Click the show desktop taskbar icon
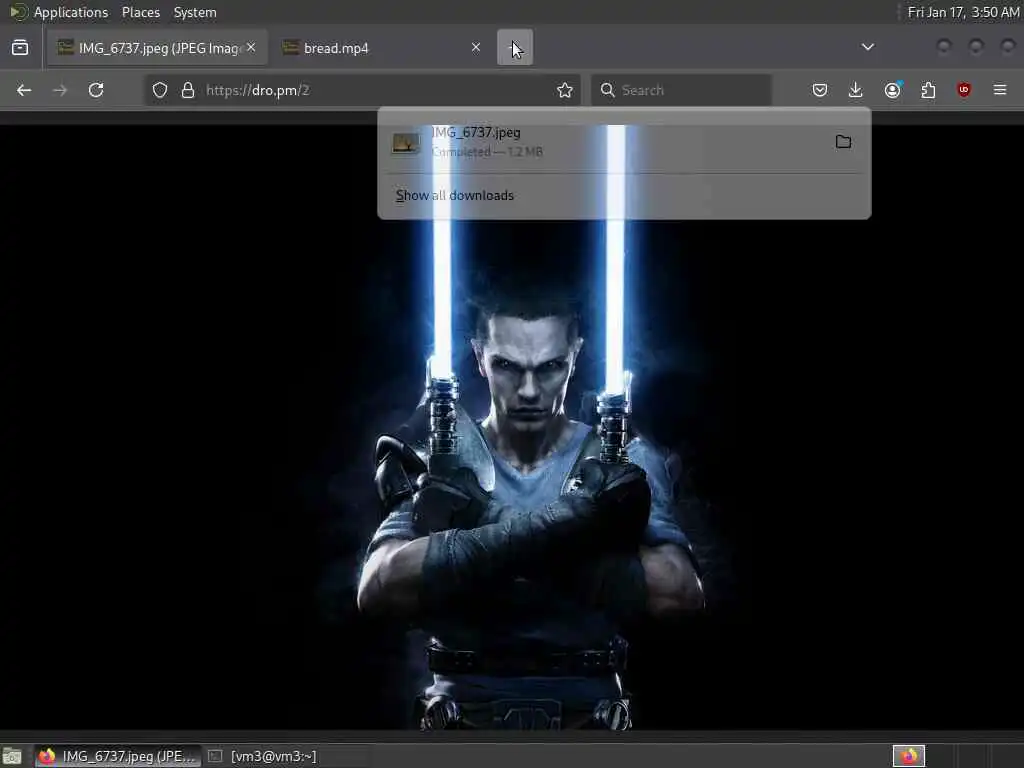The width and height of the screenshot is (1024, 768). [x=12, y=756]
